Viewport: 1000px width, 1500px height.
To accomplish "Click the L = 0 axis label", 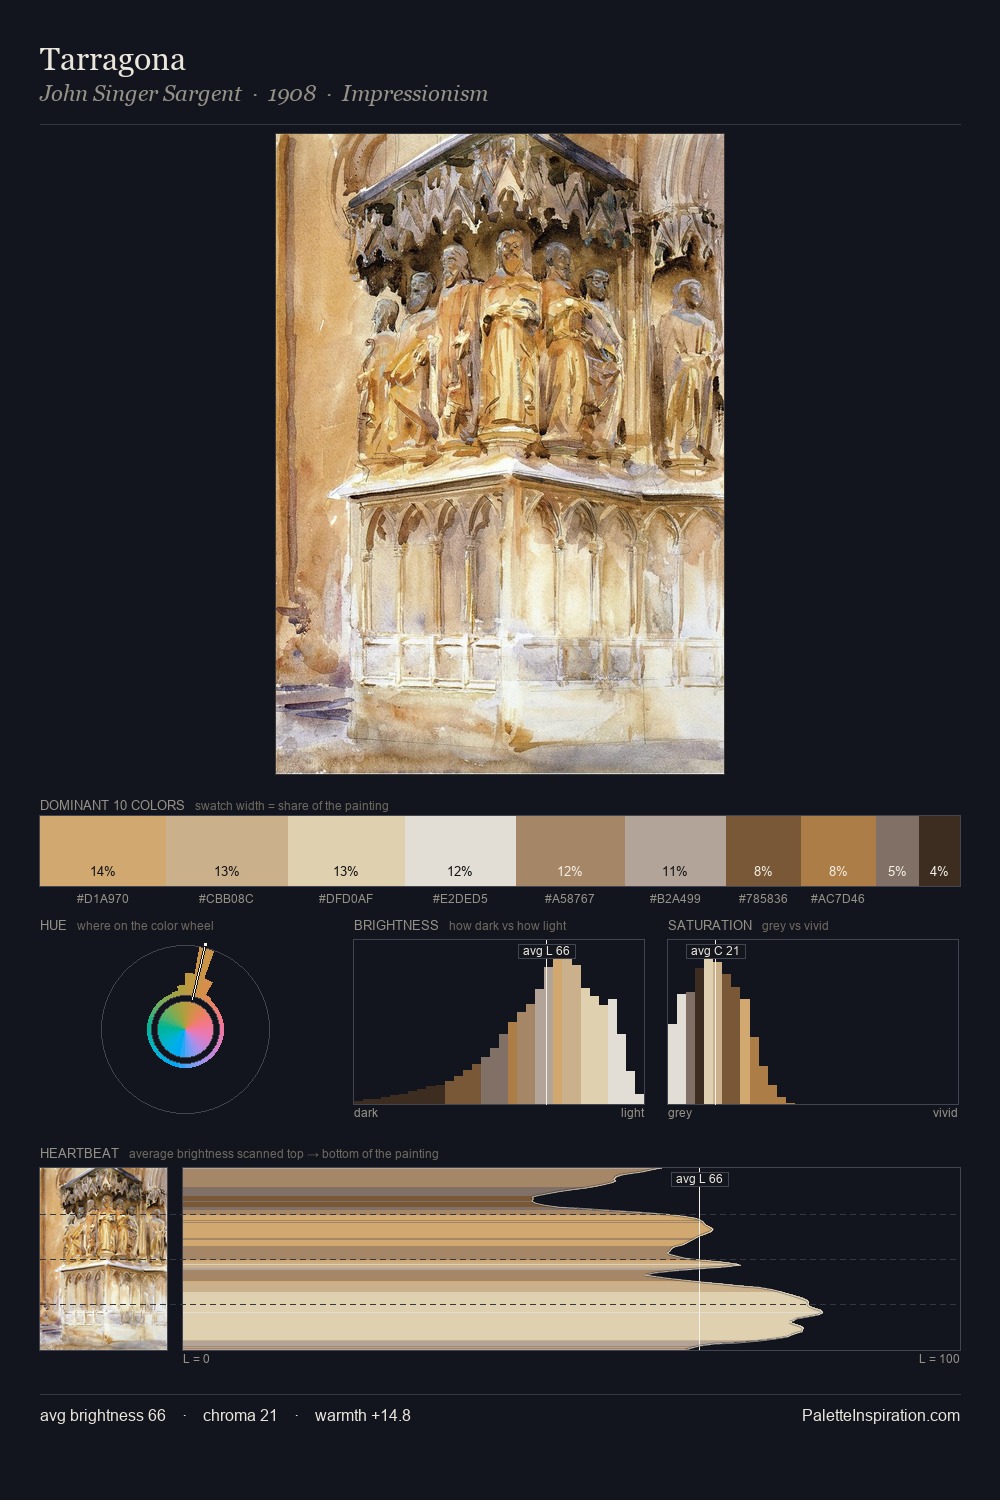I will 196,1359.
